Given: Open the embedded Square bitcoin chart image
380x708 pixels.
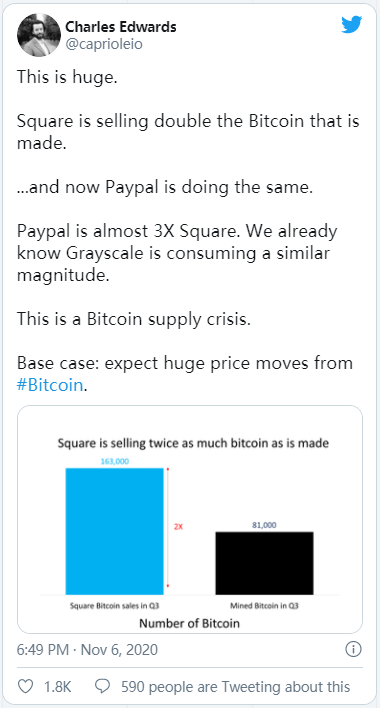Looking at the screenshot, I should coord(190,519).
